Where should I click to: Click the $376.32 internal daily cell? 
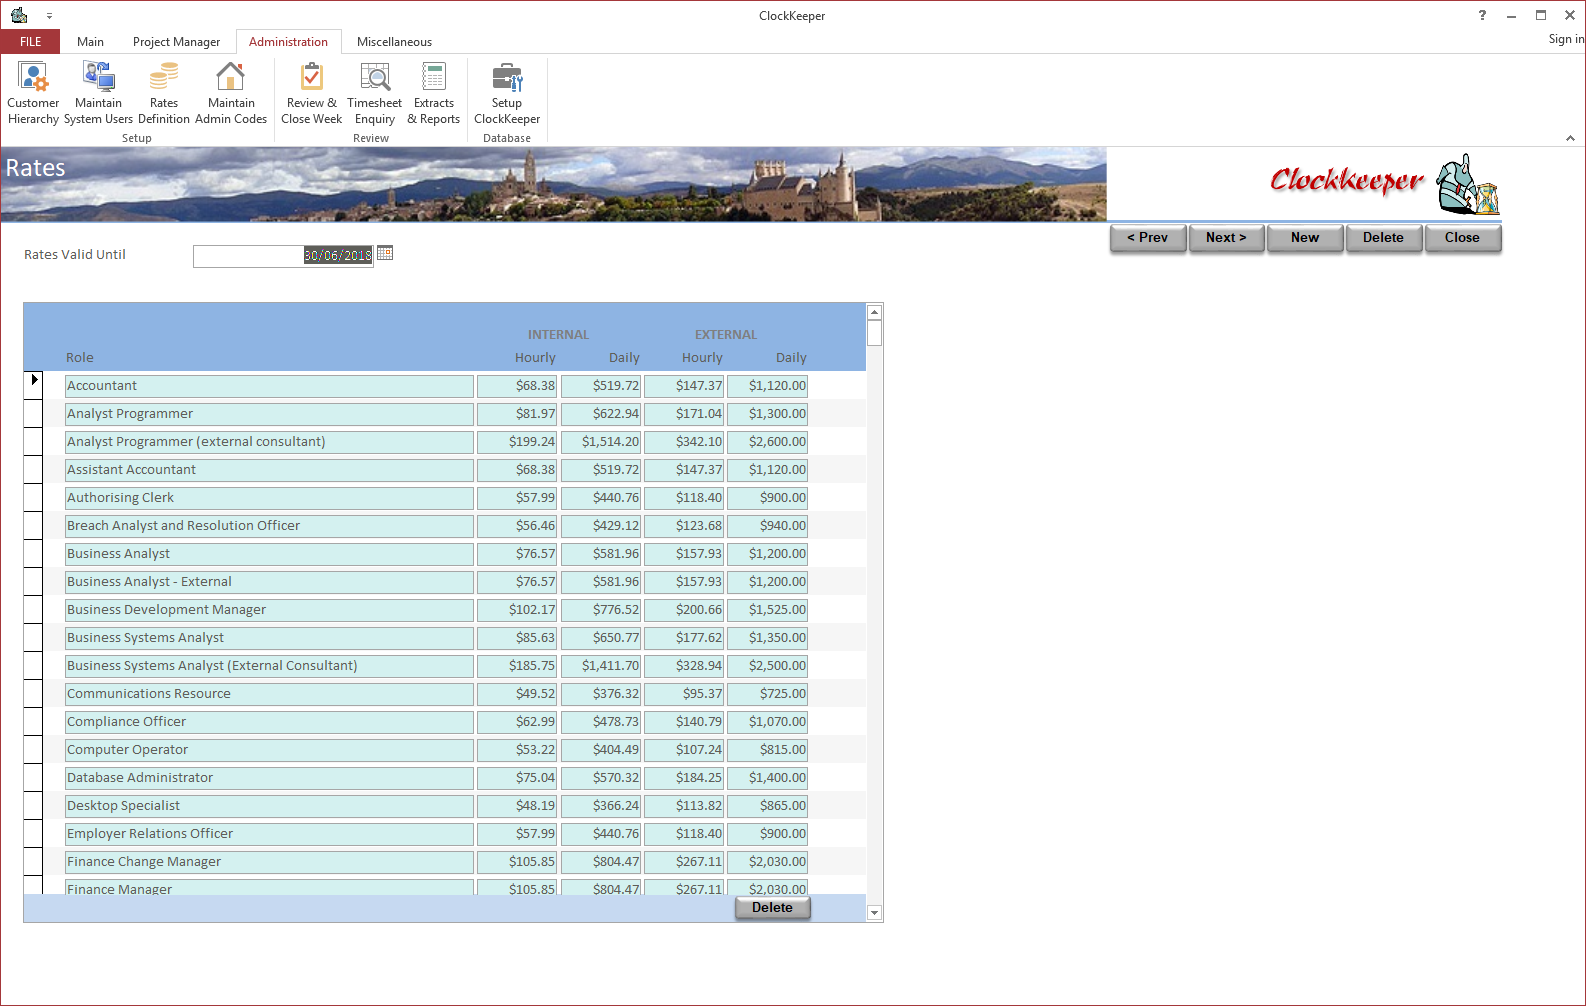point(601,694)
